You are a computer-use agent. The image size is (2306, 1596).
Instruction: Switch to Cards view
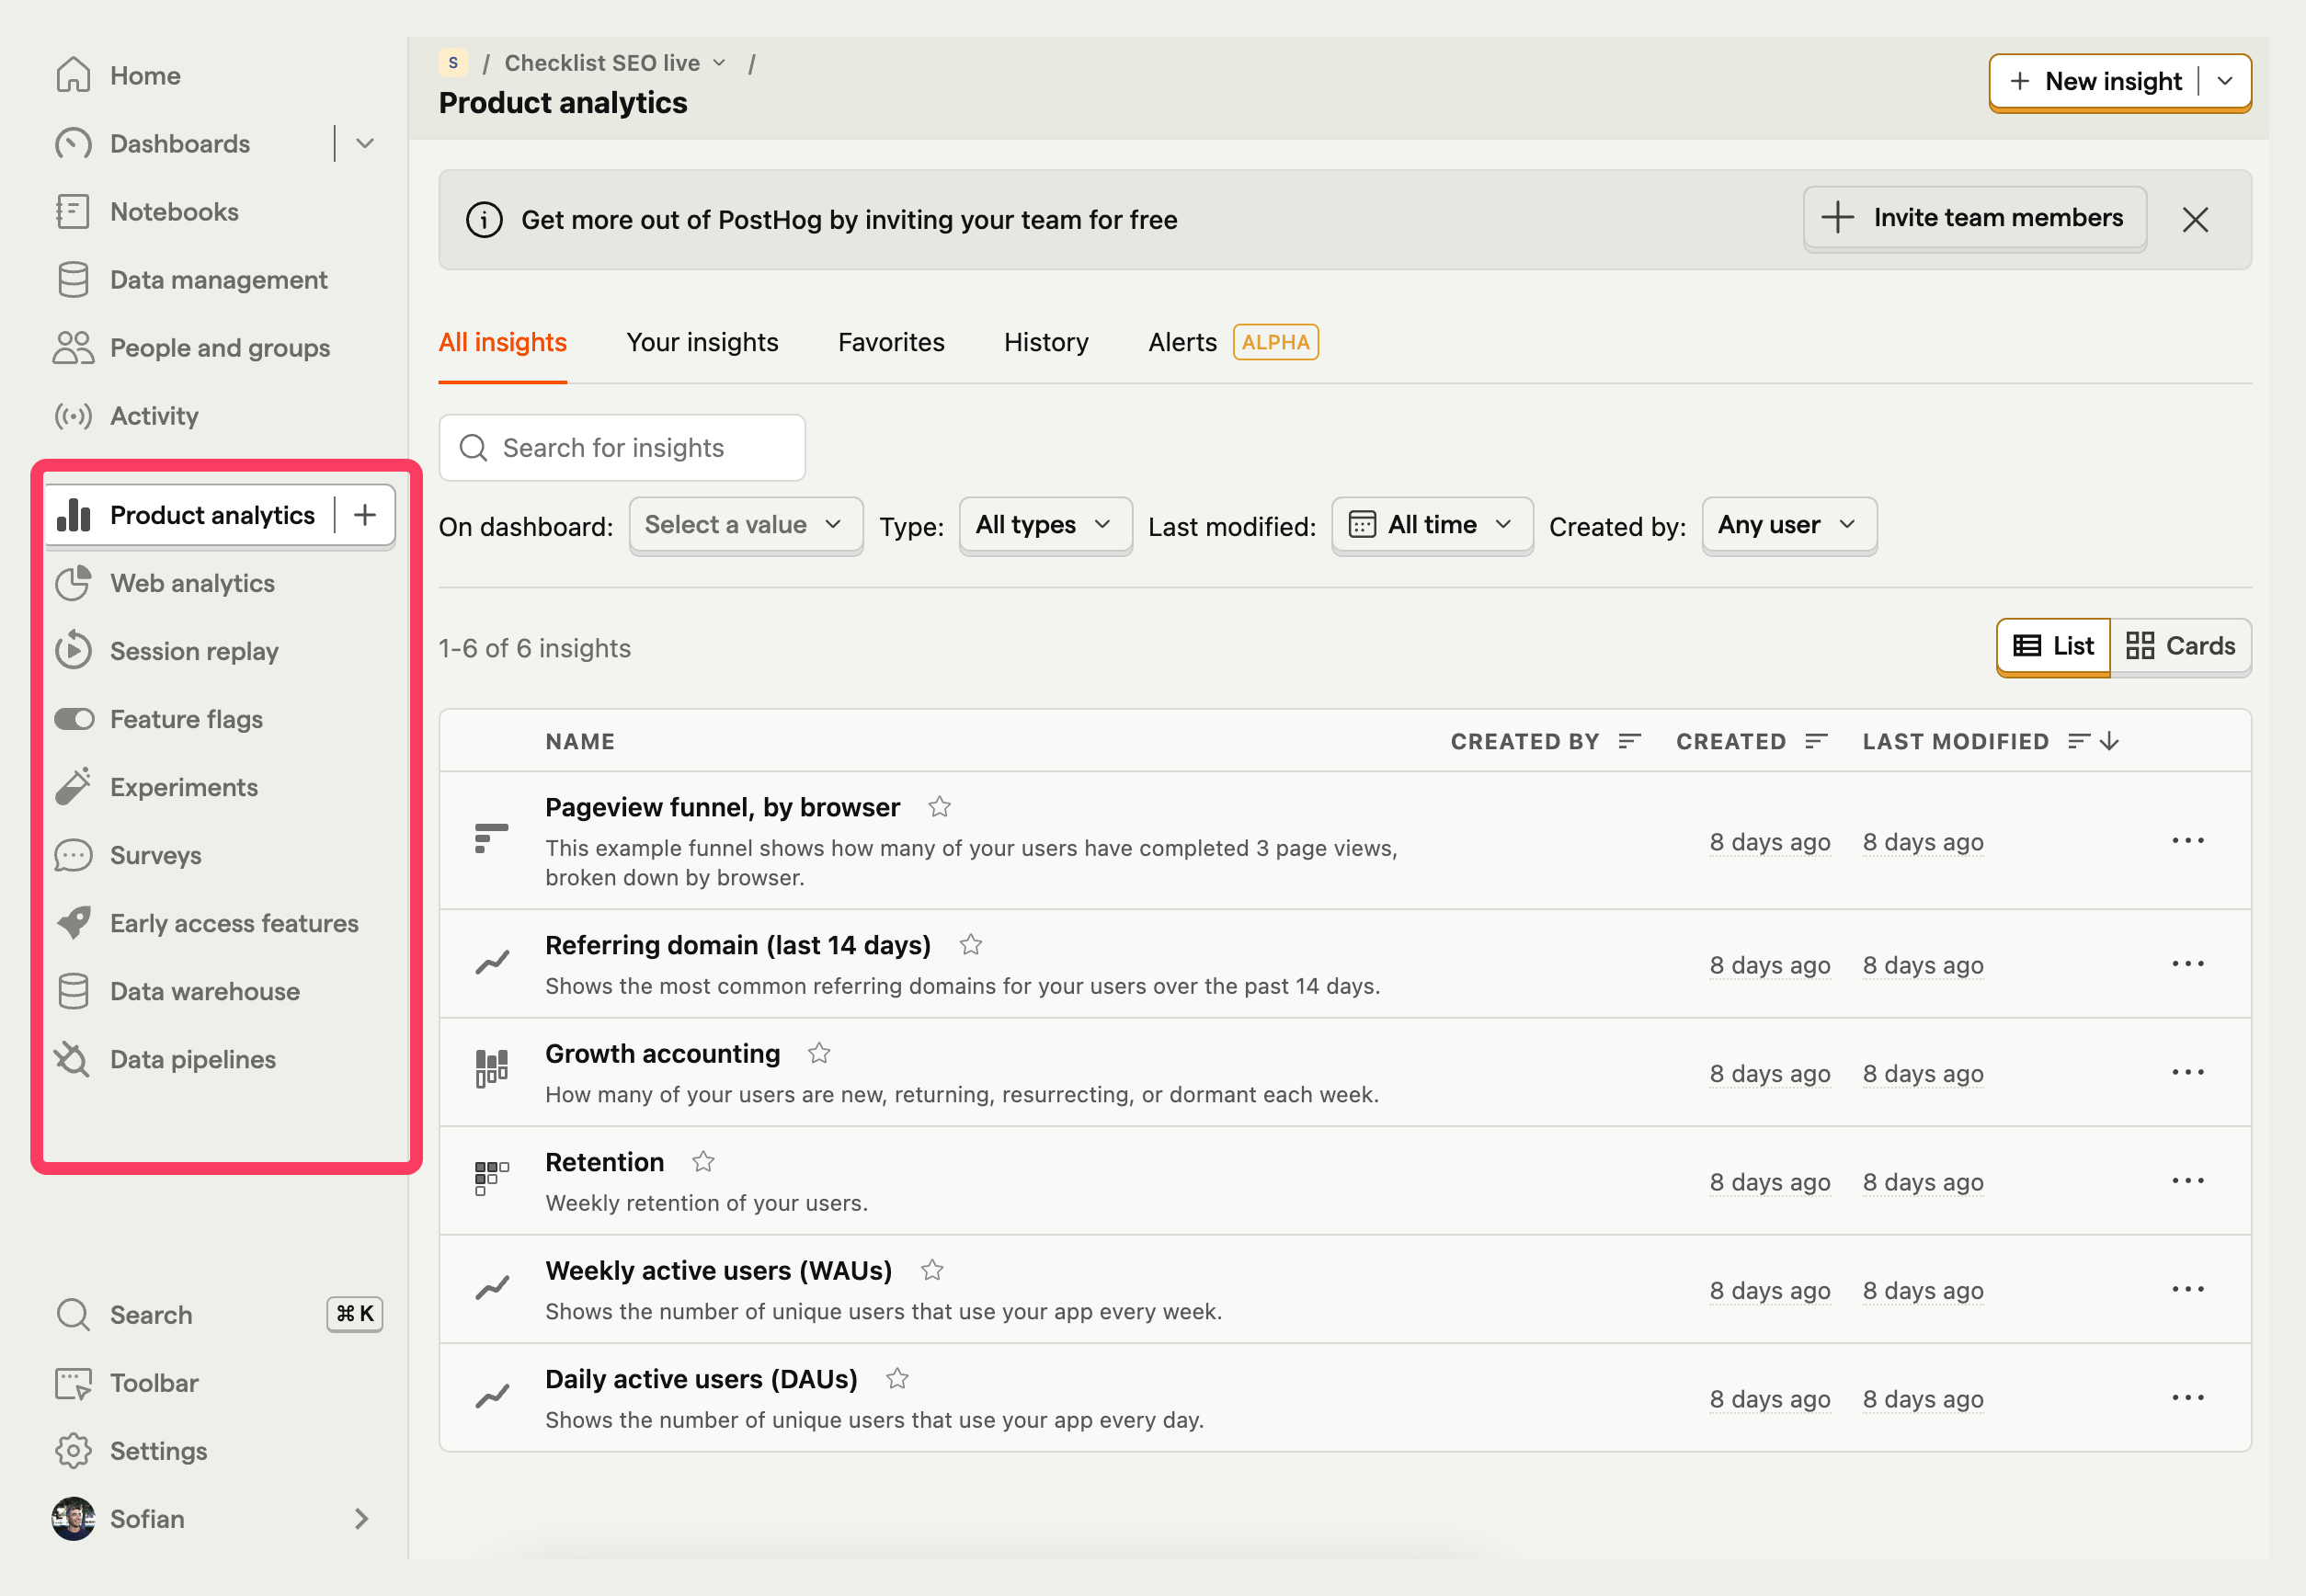[x=2180, y=646]
